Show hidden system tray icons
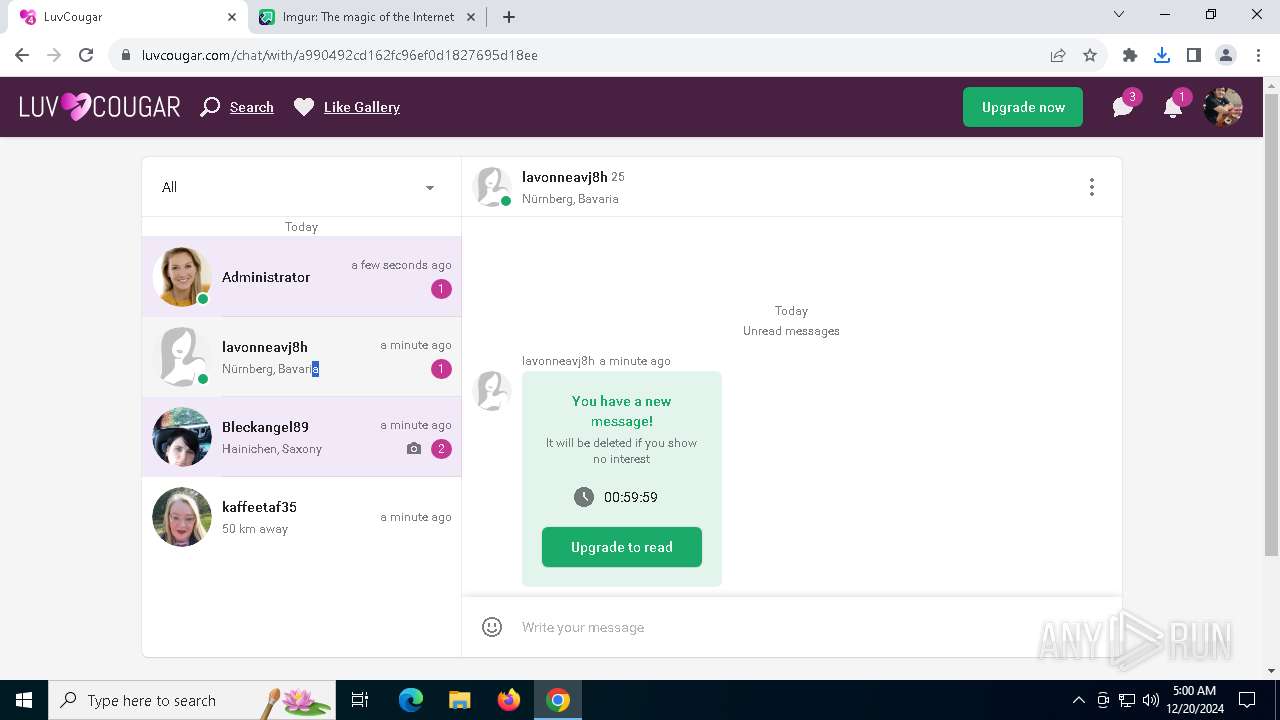Screen dimensions: 1280x720 (1078, 700)
